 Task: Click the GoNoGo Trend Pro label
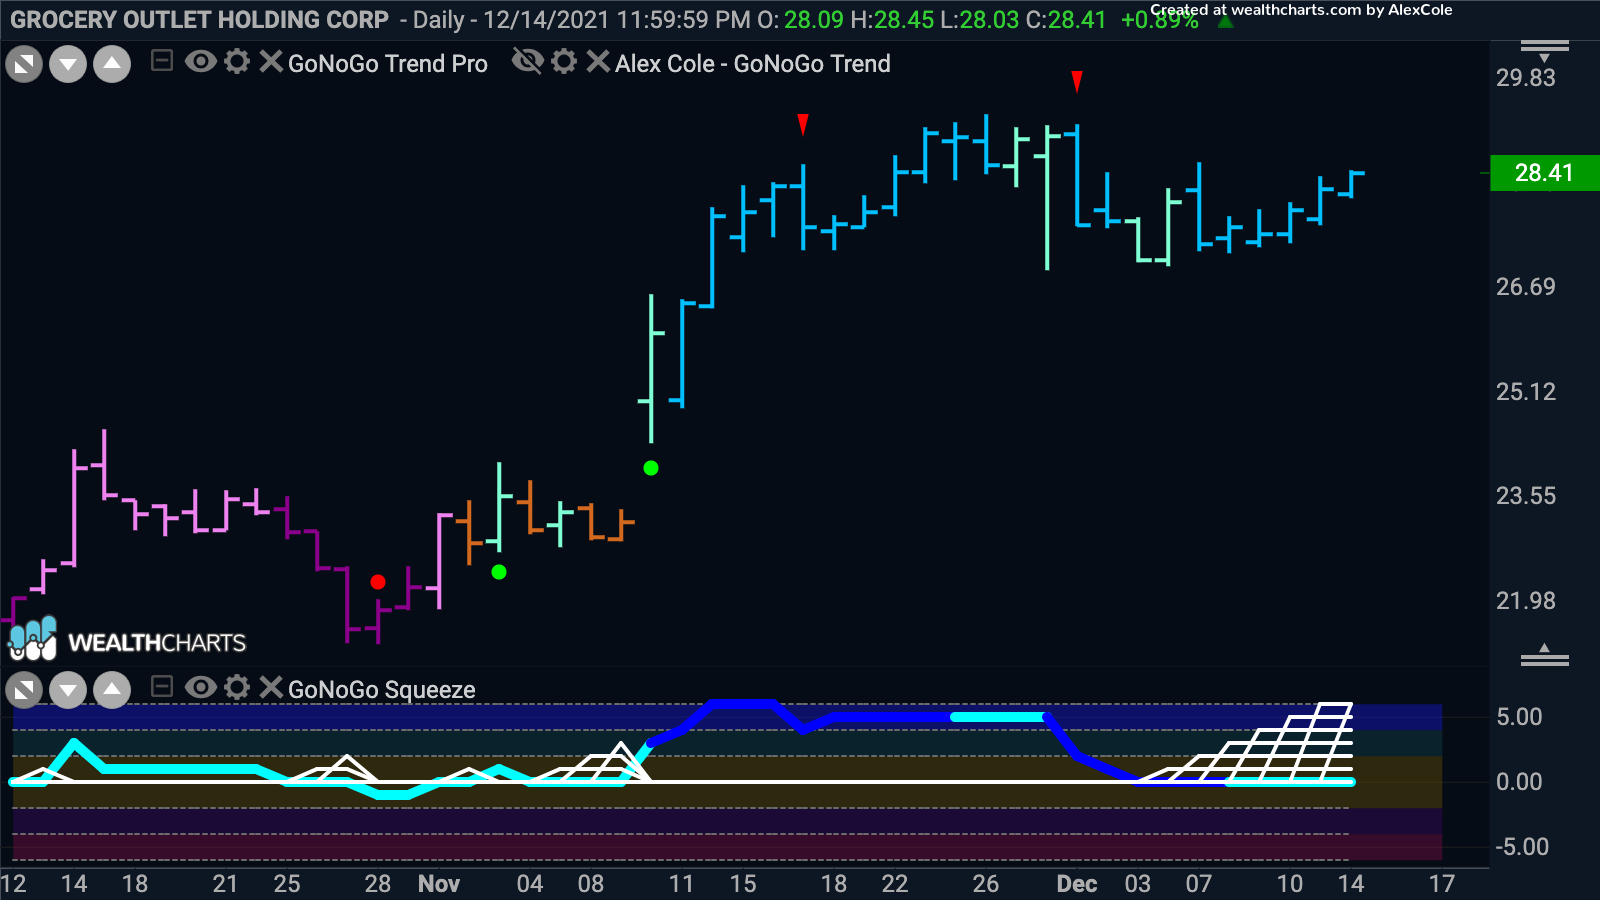[x=388, y=64]
